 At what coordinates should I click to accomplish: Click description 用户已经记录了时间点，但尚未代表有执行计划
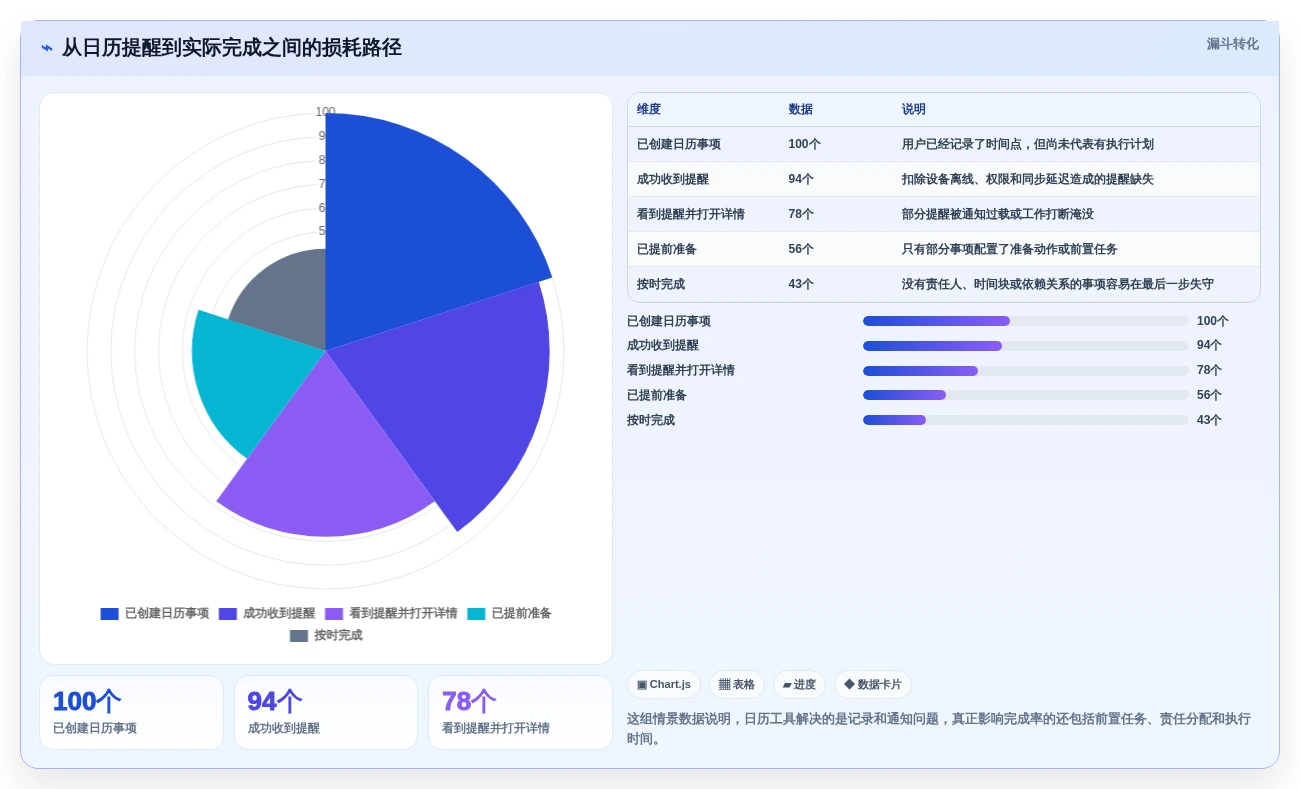coord(1028,144)
